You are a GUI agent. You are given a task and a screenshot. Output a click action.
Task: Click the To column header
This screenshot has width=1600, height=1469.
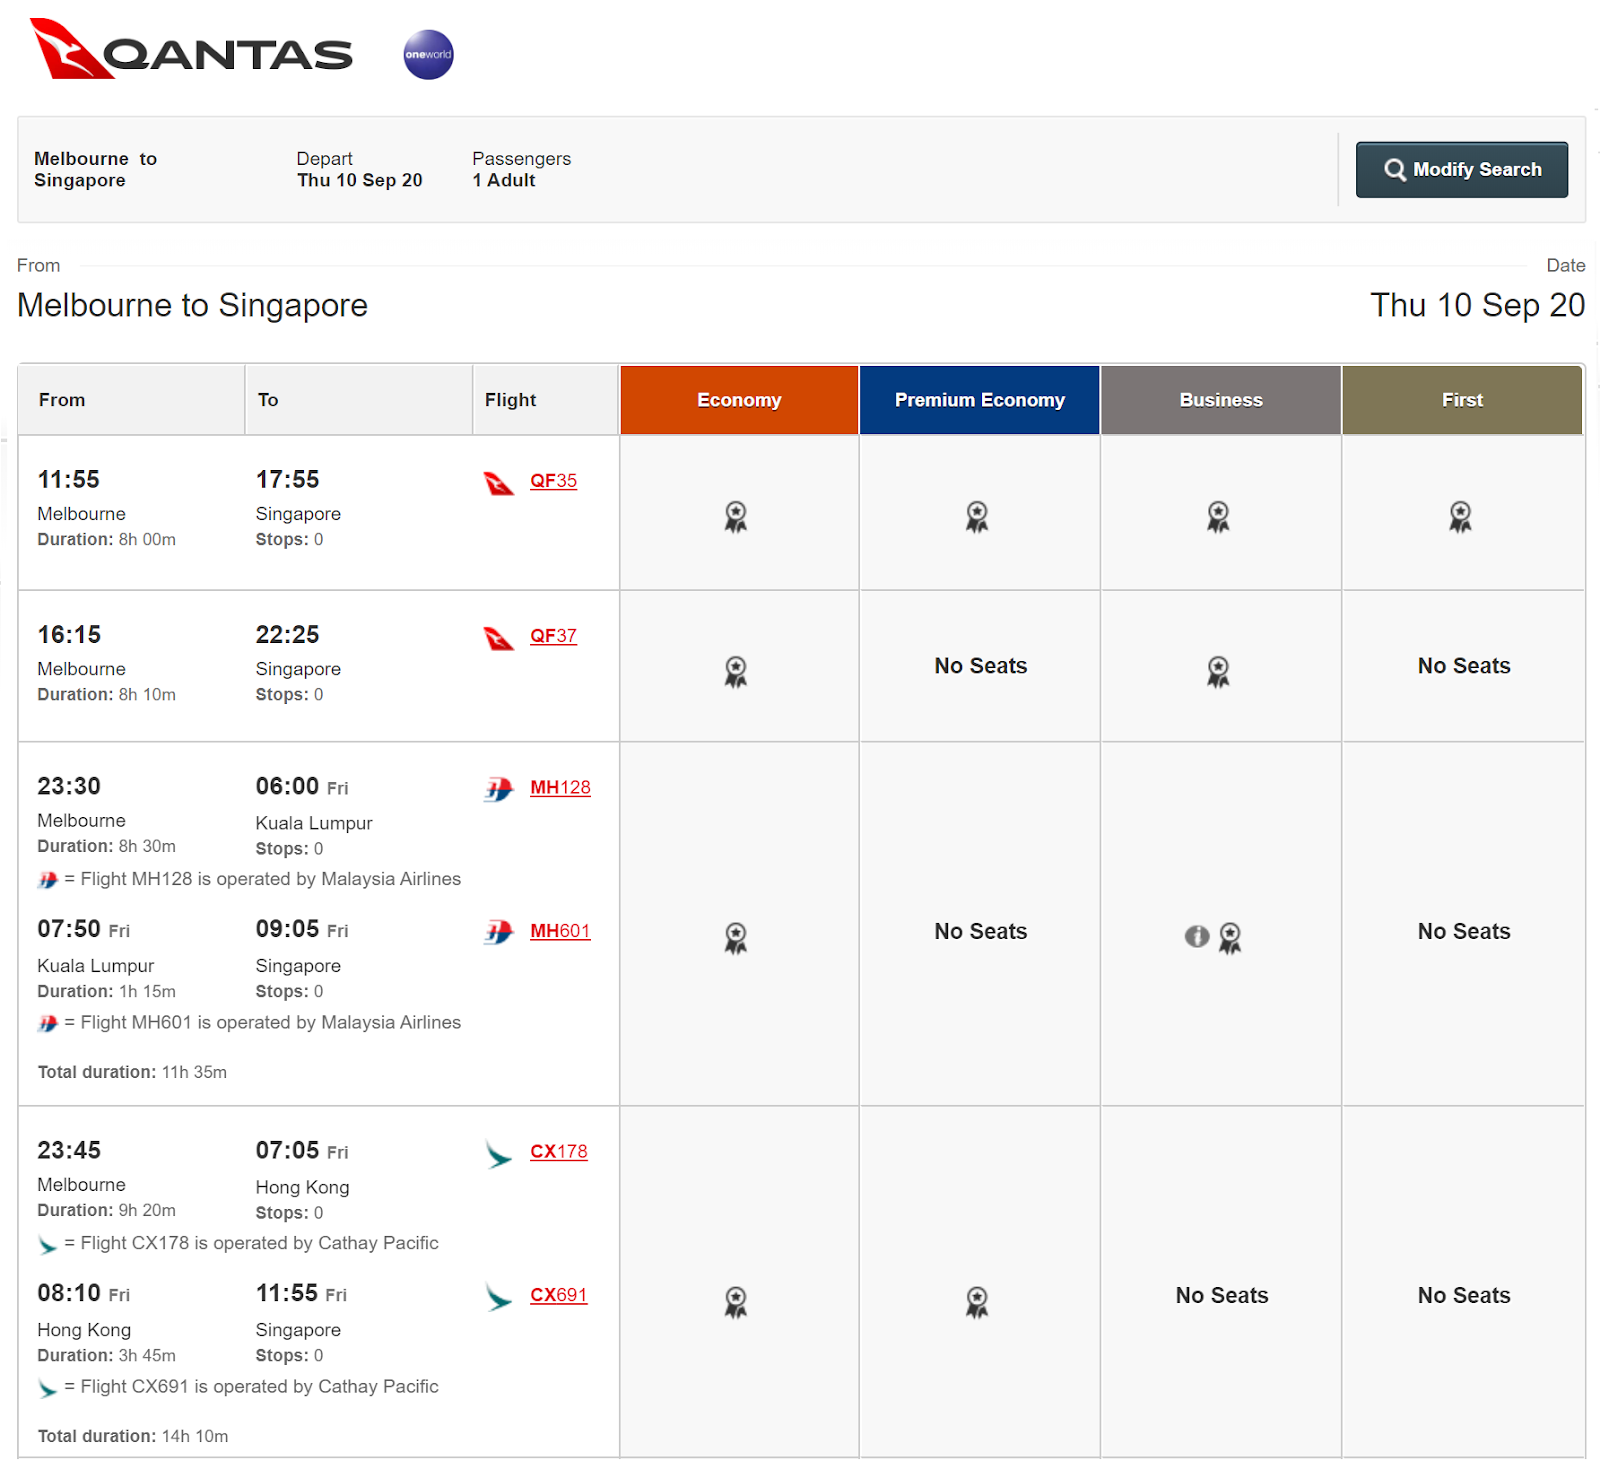pos(359,400)
